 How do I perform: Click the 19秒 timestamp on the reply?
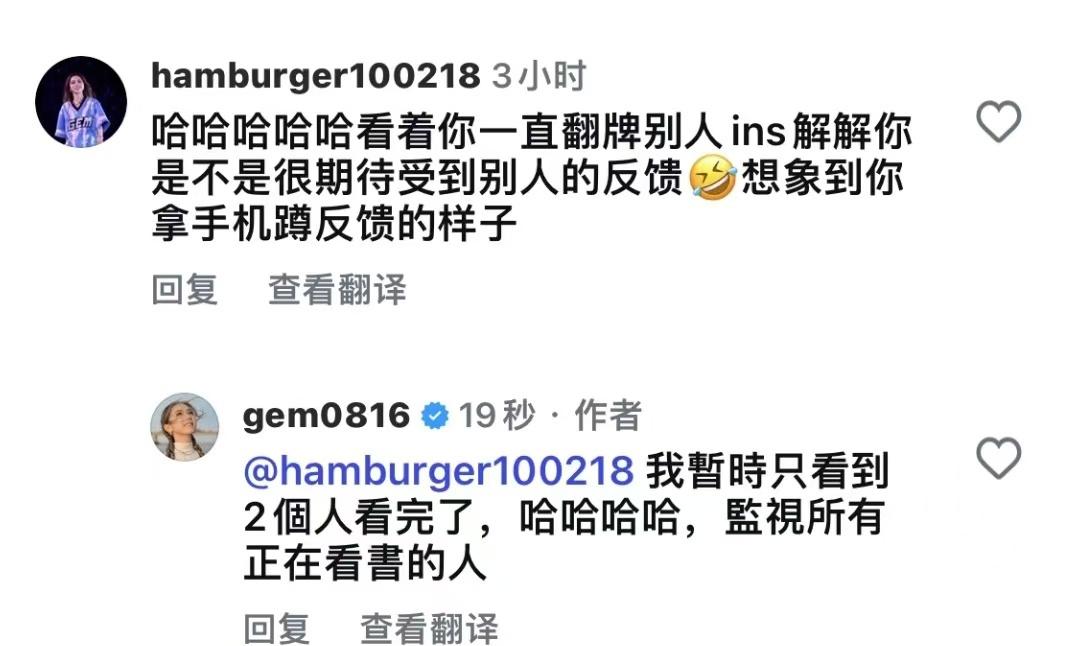click(497, 416)
